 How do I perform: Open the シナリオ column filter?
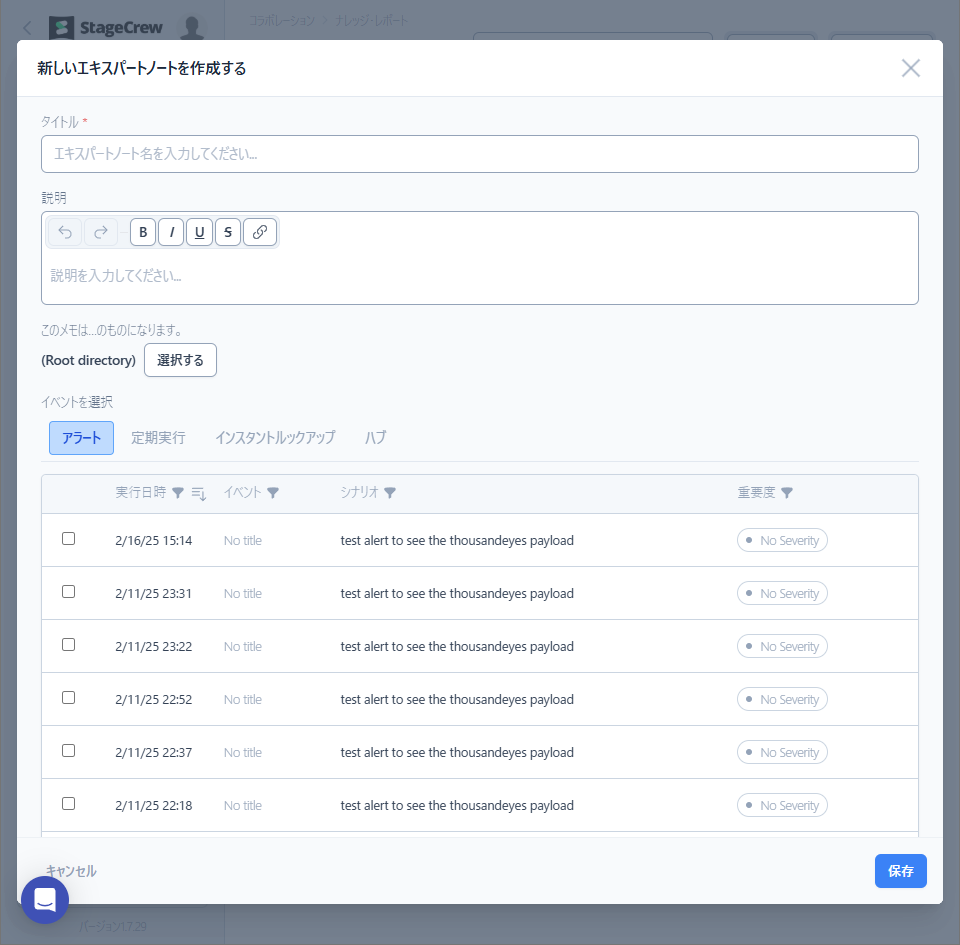pos(390,493)
